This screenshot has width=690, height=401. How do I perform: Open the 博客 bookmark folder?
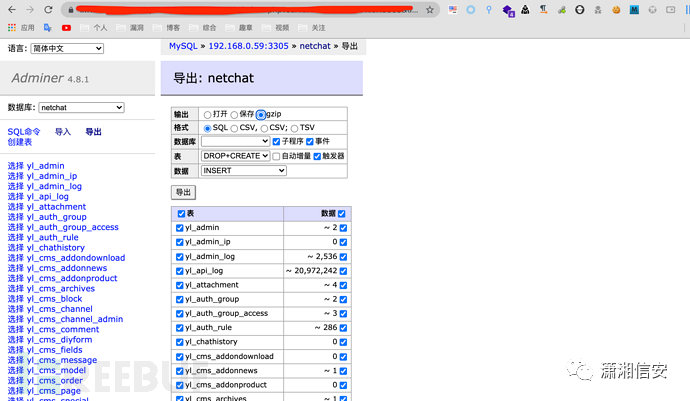tap(166, 28)
